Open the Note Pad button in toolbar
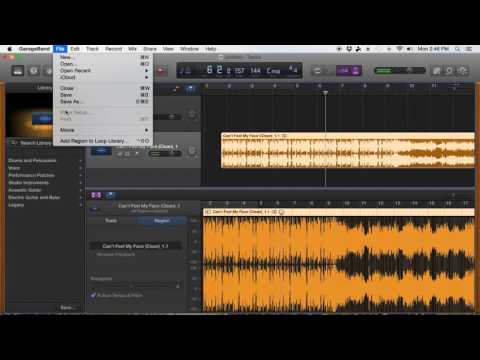The image size is (480, 360). coord(436,71)
